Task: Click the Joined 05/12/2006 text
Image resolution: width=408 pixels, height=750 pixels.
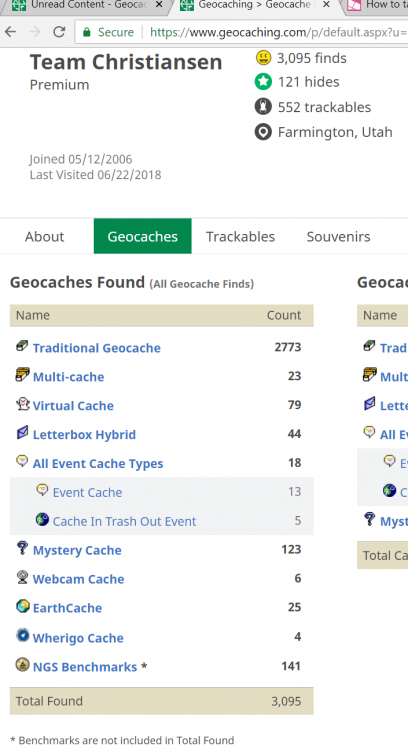Action: 81,159
